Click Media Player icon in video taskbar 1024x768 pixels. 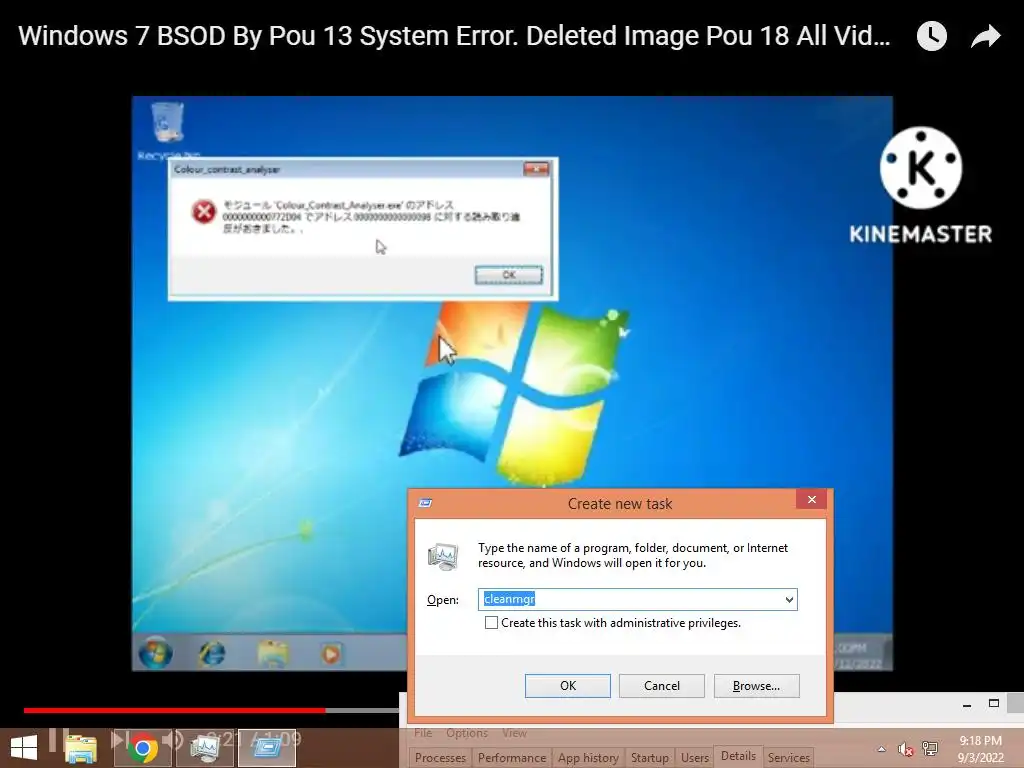point(331,654)
